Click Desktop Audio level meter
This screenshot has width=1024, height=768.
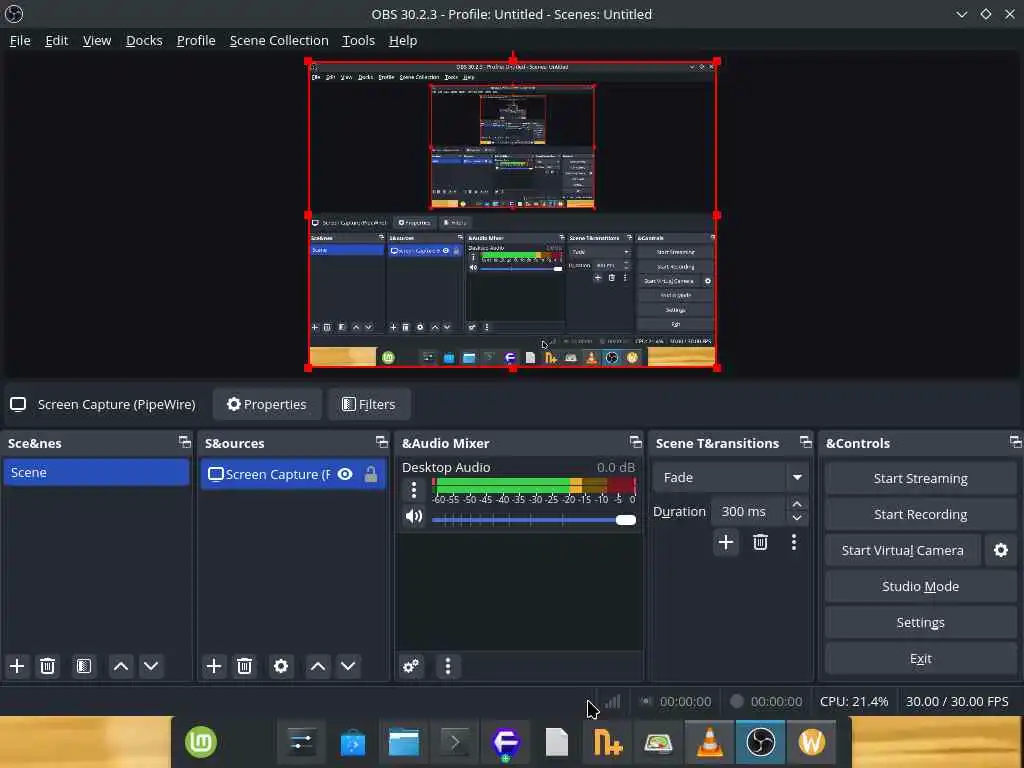click(534, 485)
